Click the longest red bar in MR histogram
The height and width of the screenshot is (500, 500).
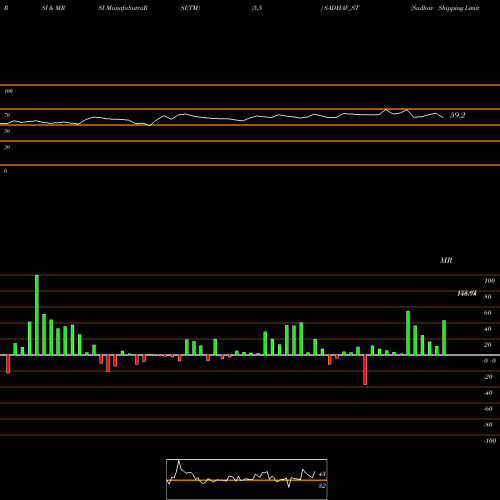pyautogui.click(x=365, y=370)
